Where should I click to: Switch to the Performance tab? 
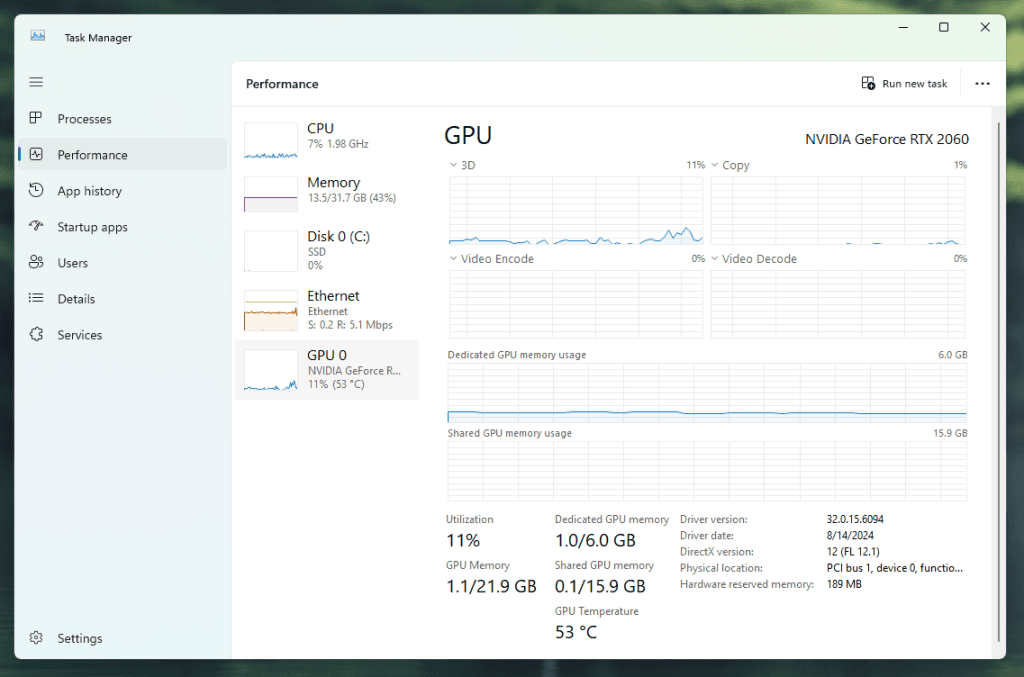[92, 155]
